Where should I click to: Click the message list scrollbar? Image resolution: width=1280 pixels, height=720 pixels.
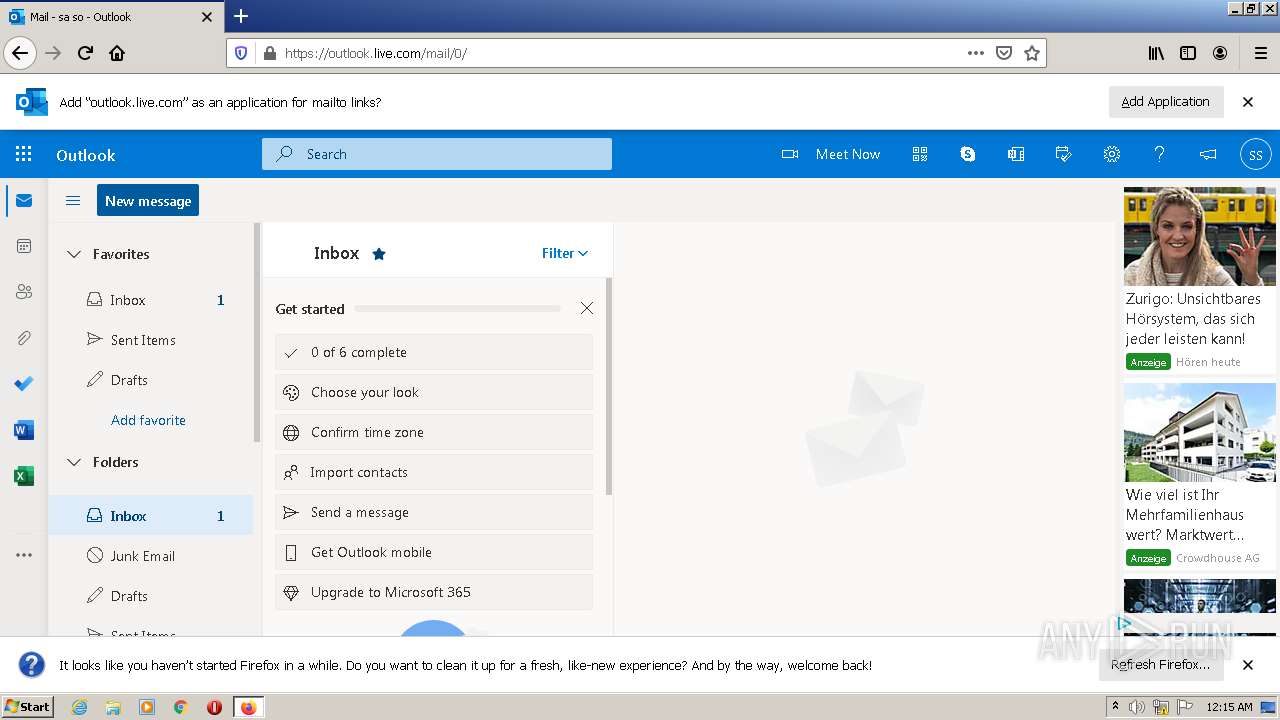click(x=609, y=386)
